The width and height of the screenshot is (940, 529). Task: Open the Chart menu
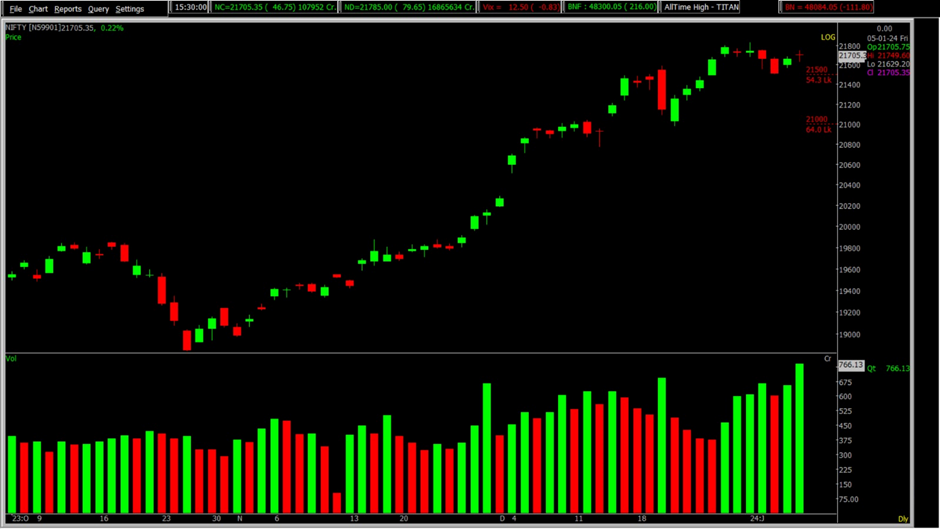coord(38,9)
